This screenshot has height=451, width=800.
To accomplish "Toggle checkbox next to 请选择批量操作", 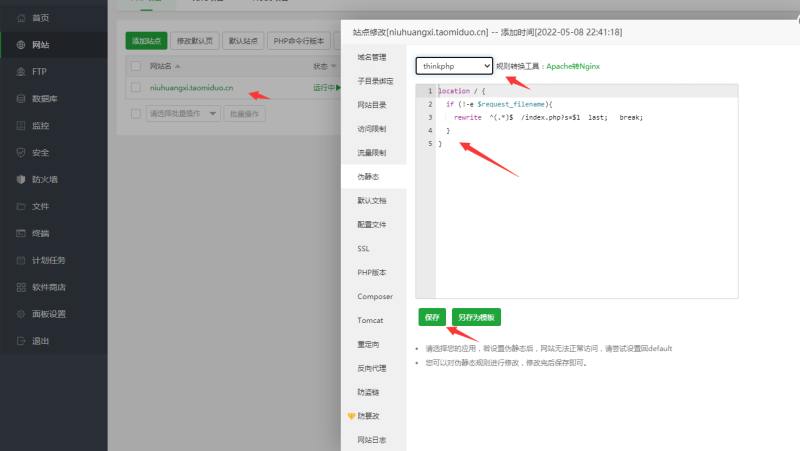I will point(137,114).
